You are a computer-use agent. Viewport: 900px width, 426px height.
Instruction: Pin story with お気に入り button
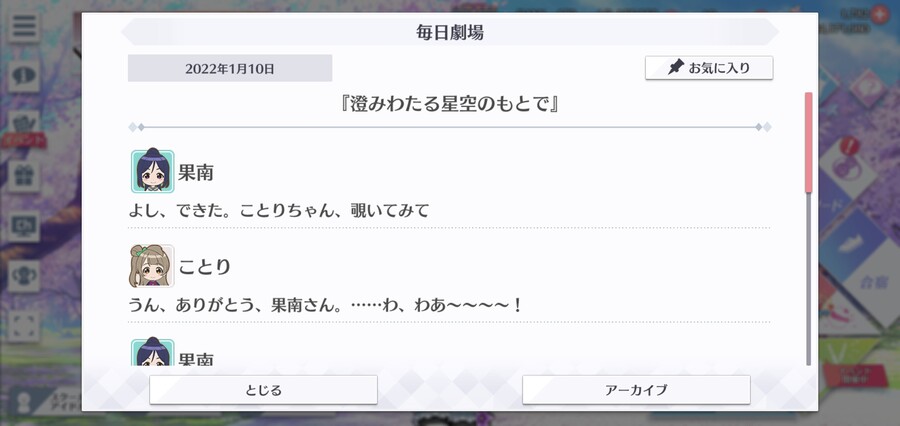pos(709,68)
